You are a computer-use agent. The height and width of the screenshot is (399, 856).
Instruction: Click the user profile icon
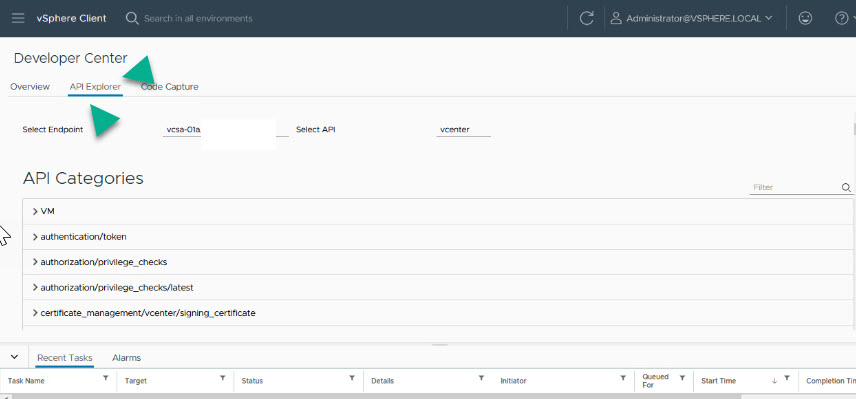[616, 18]
